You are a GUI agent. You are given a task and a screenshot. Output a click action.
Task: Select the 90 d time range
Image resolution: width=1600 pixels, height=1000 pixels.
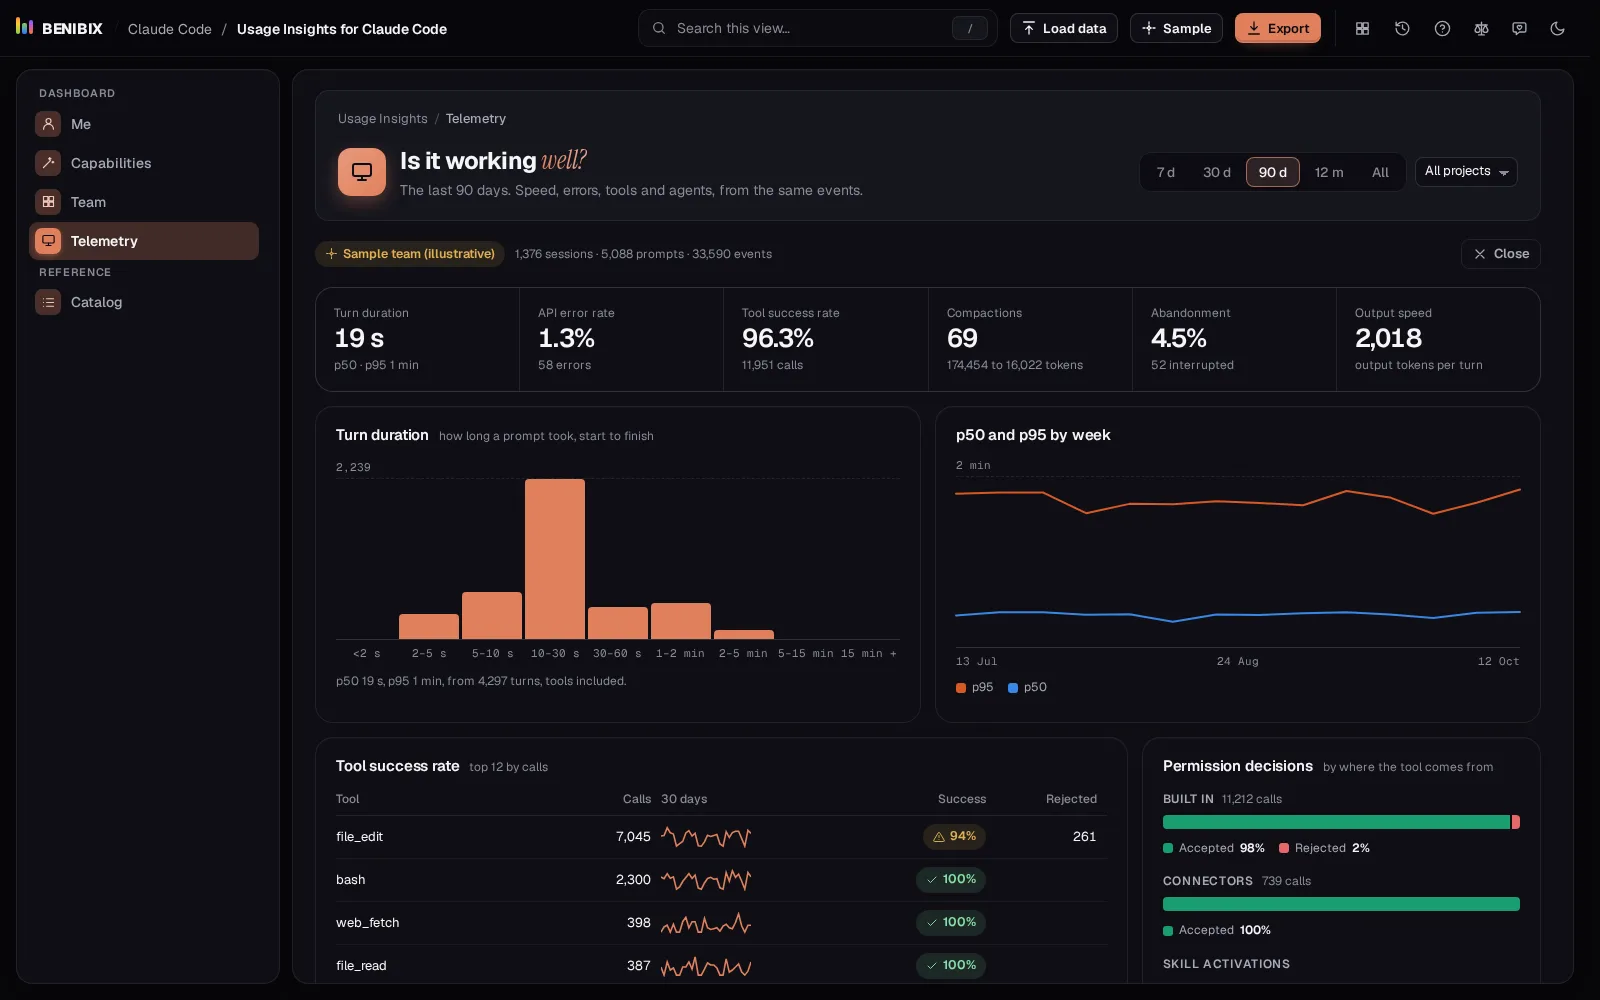(1273, 172)
